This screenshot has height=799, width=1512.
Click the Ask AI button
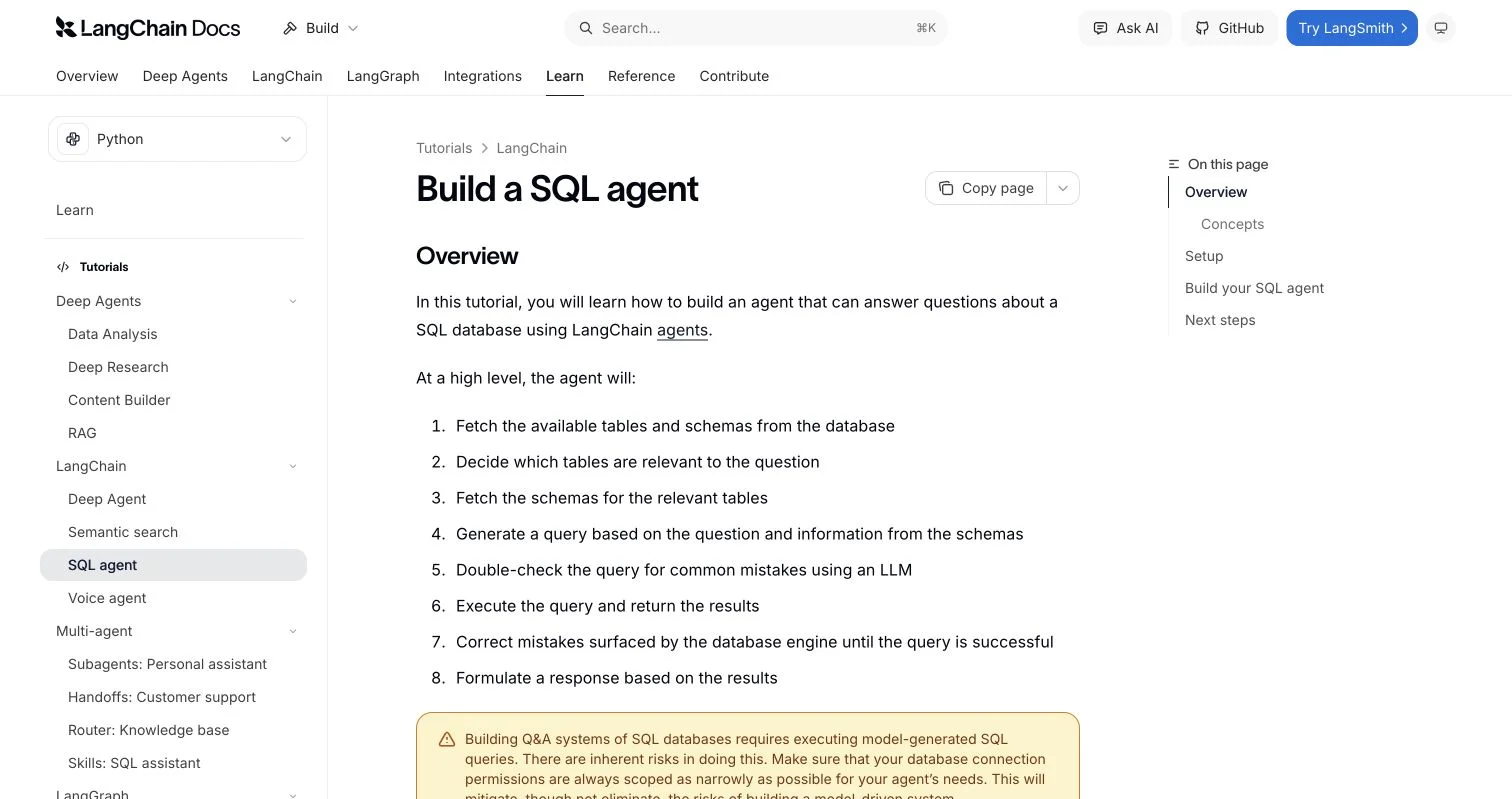pyautogui.click(x=1125, y=28)
